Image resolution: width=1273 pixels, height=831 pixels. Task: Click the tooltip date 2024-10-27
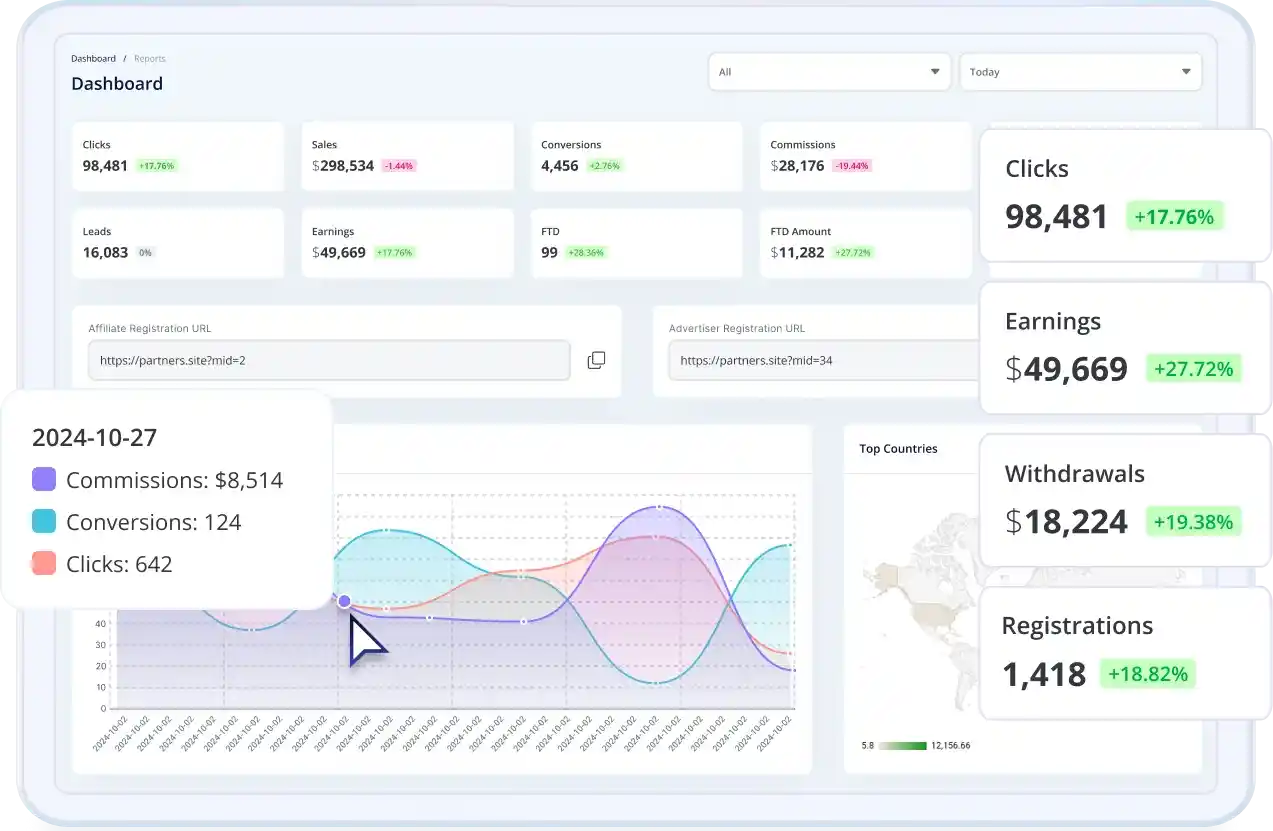coord(94,437)
